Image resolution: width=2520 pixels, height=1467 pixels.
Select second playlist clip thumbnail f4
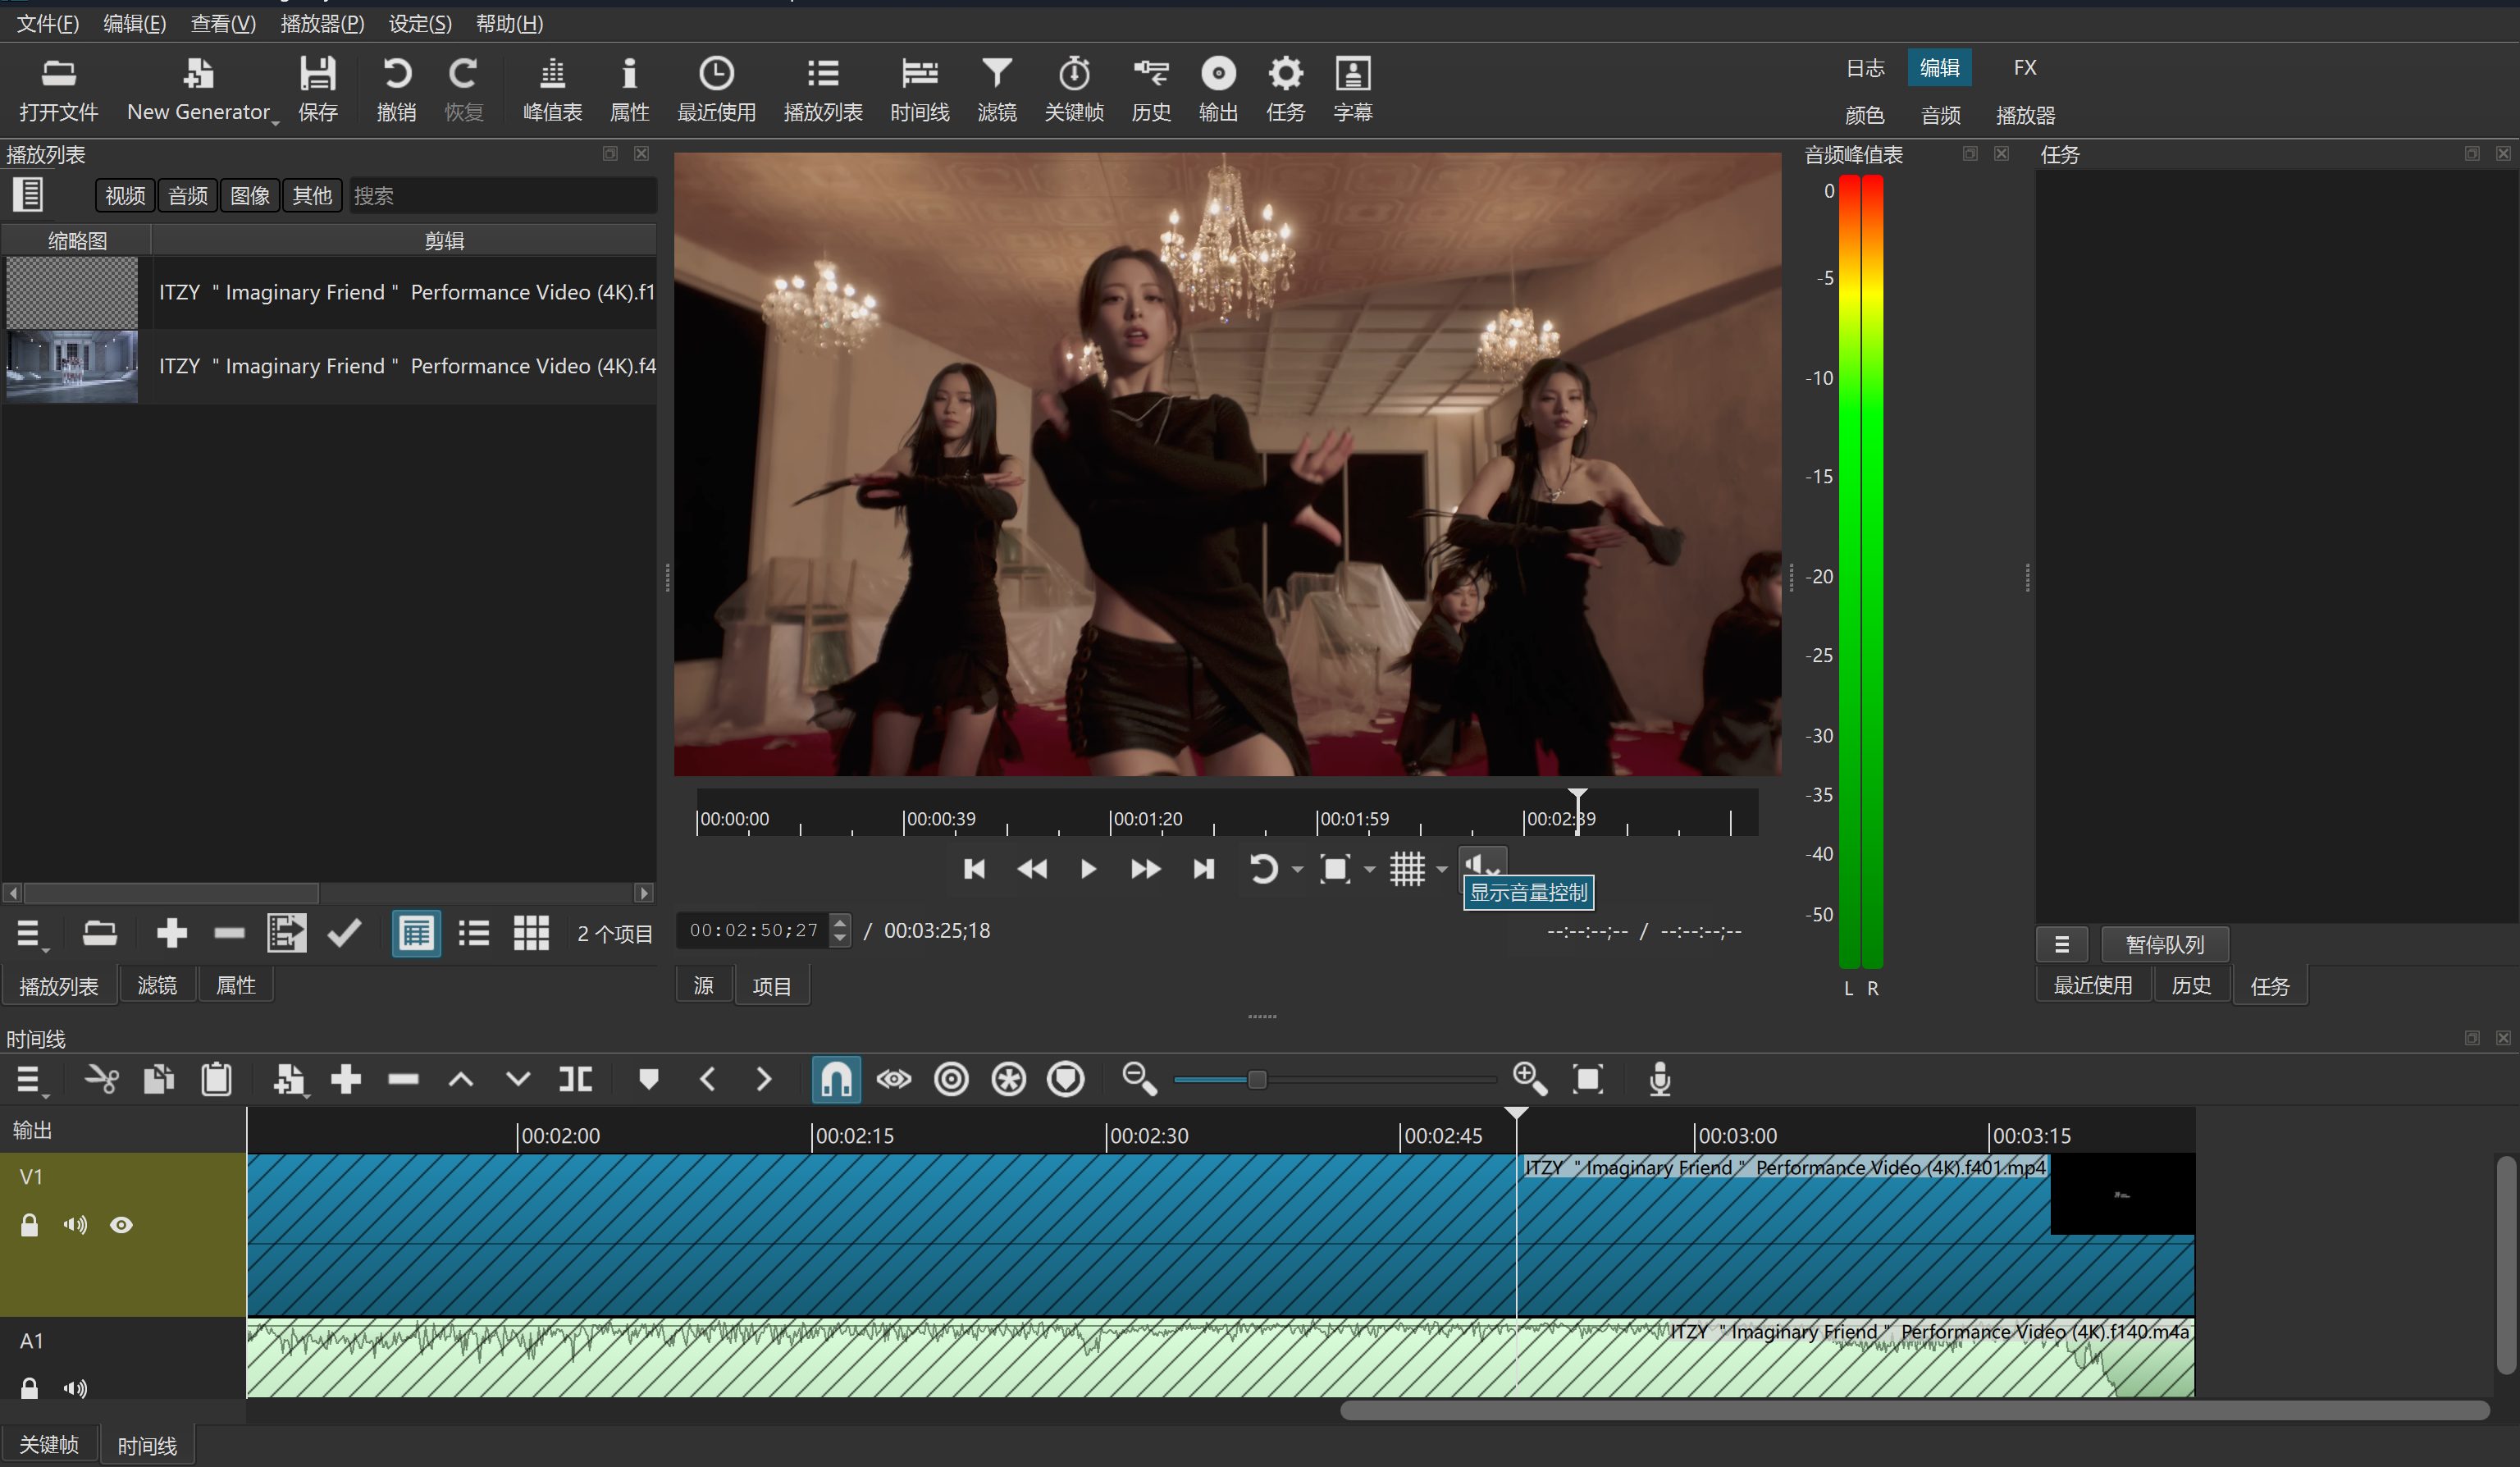[72, 367]
